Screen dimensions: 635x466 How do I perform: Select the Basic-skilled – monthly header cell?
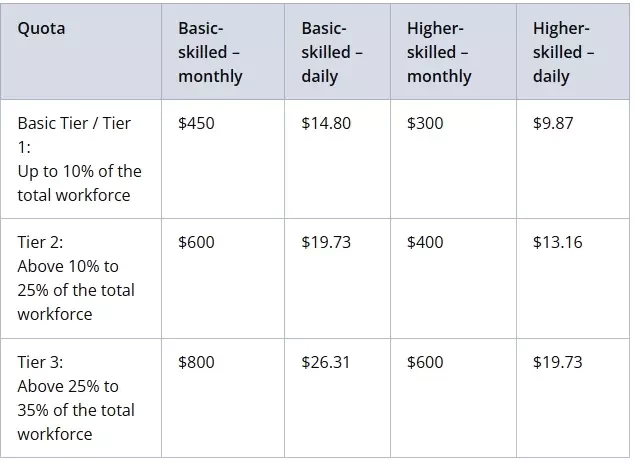(223, 51)
